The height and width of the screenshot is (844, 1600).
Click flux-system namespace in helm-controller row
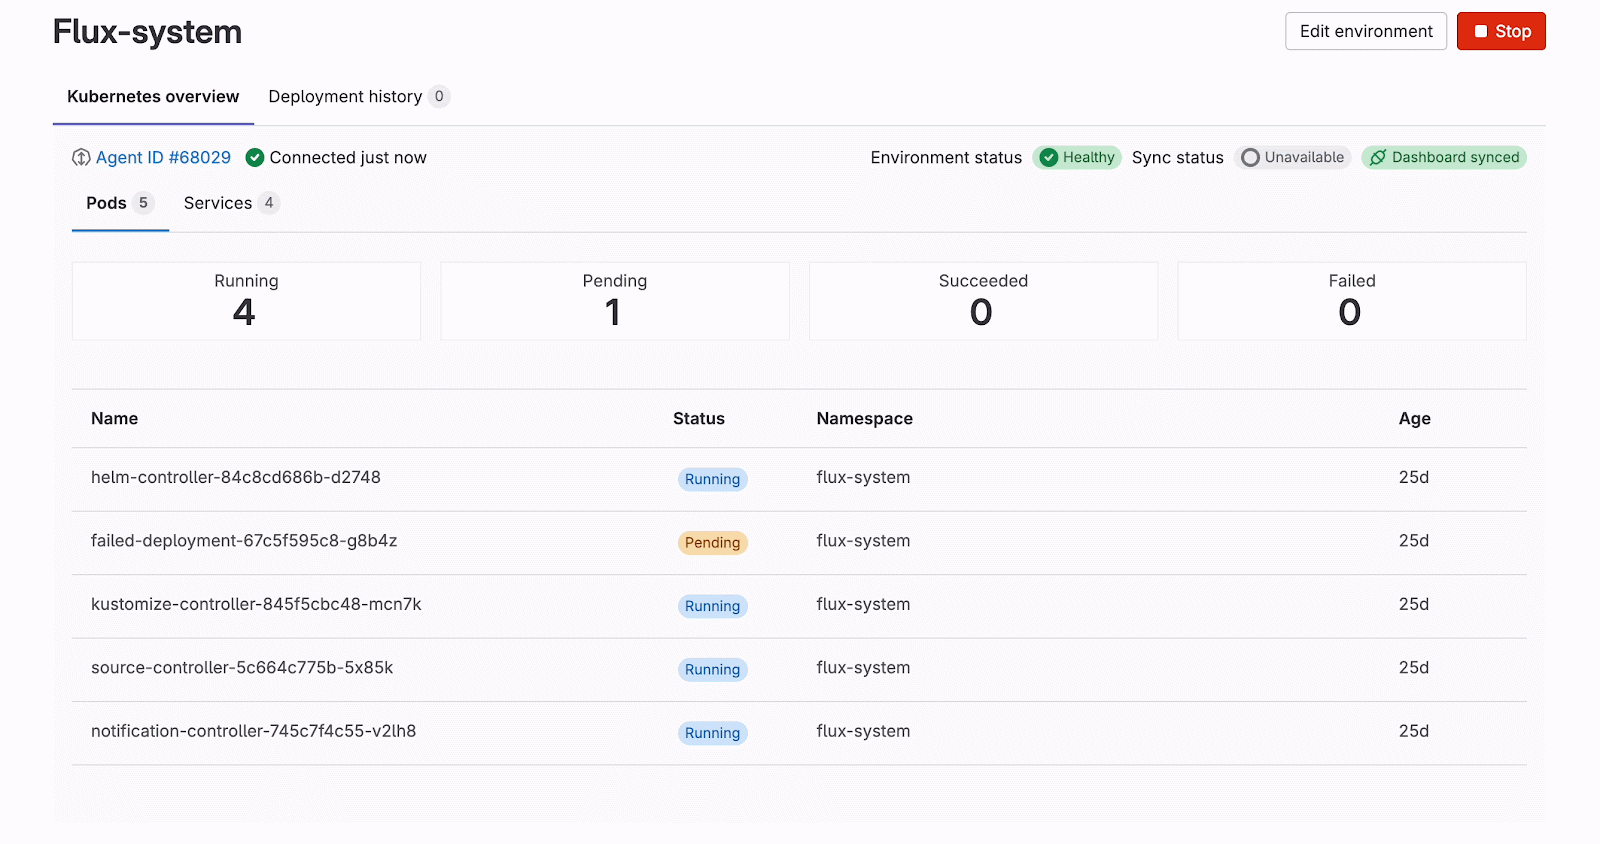tap(863, 478)
